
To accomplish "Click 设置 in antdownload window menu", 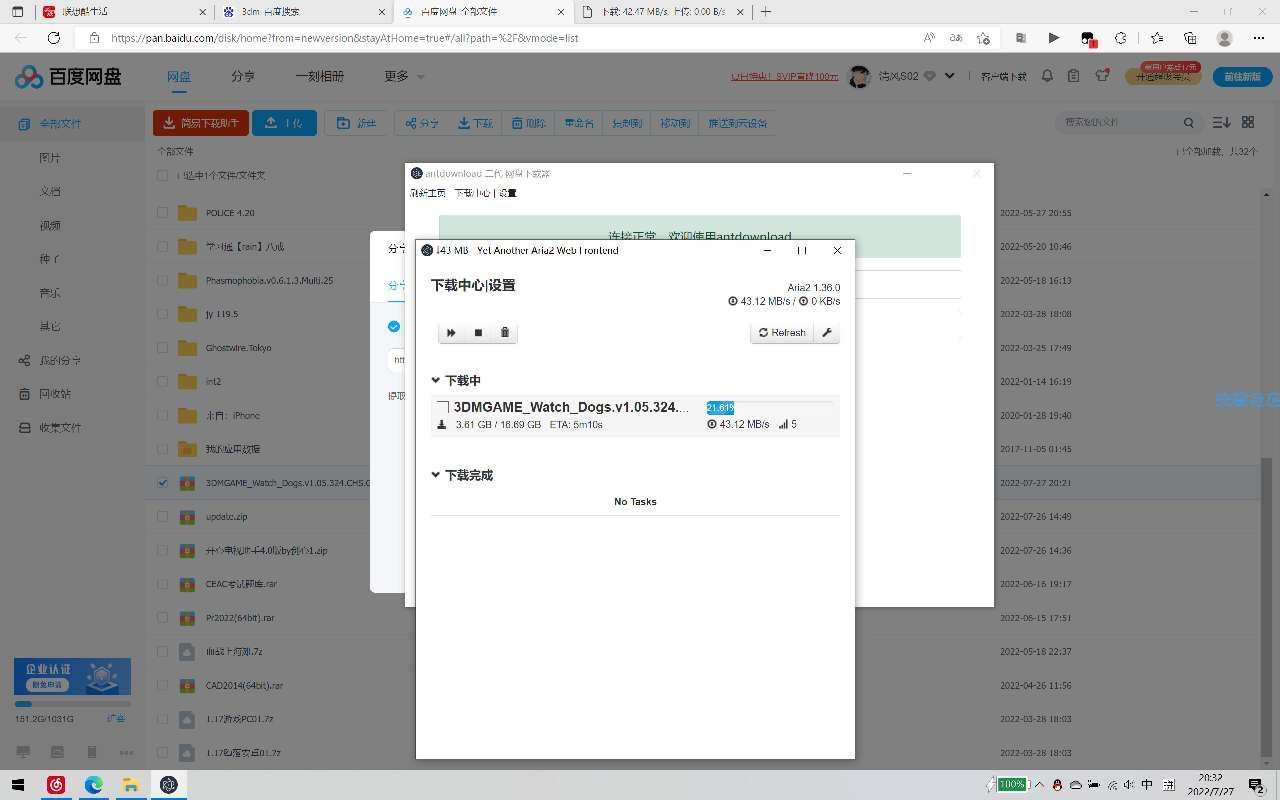I will click(508, 193).
